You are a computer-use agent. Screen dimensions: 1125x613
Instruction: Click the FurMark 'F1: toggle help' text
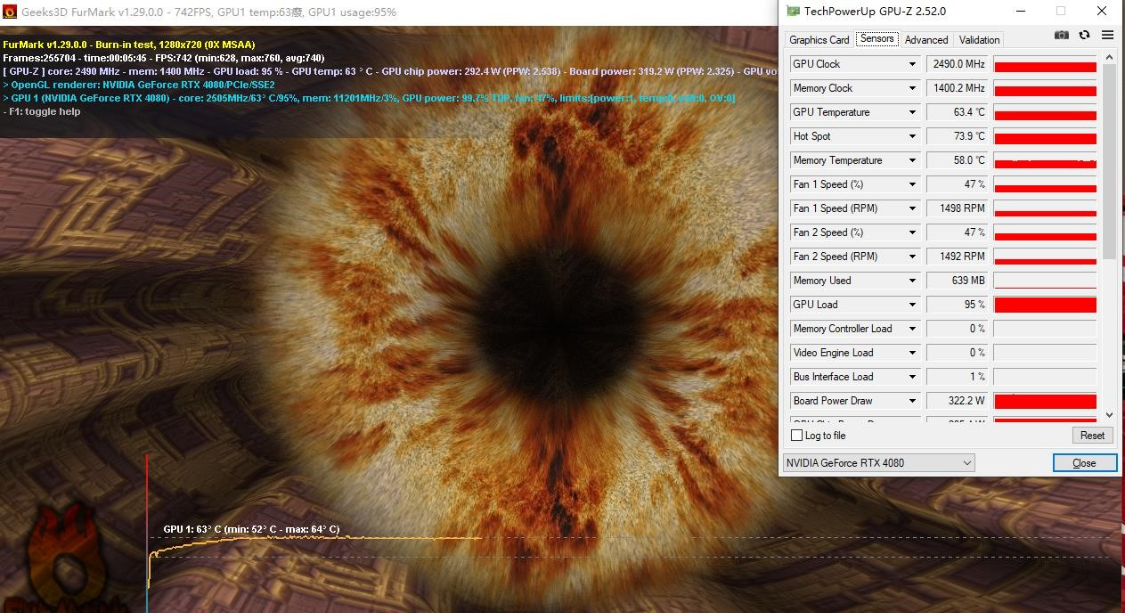[42, 111]
